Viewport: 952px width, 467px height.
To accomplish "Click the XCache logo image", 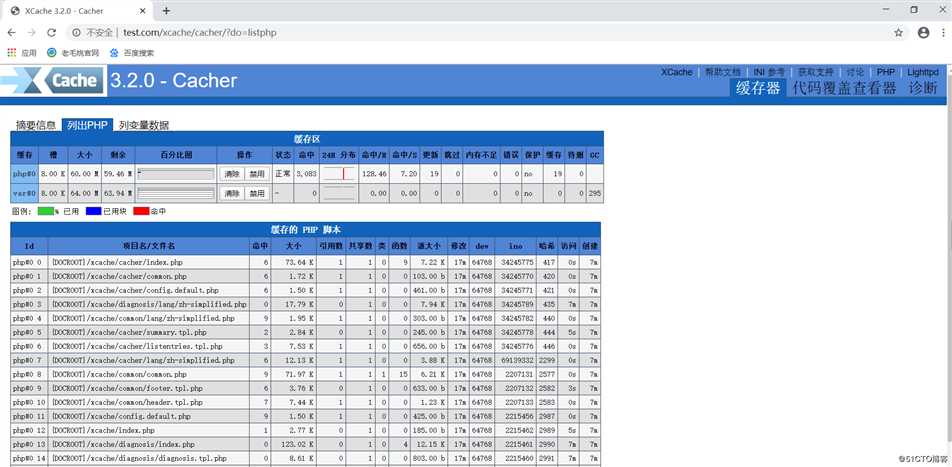I will (52, 80).
